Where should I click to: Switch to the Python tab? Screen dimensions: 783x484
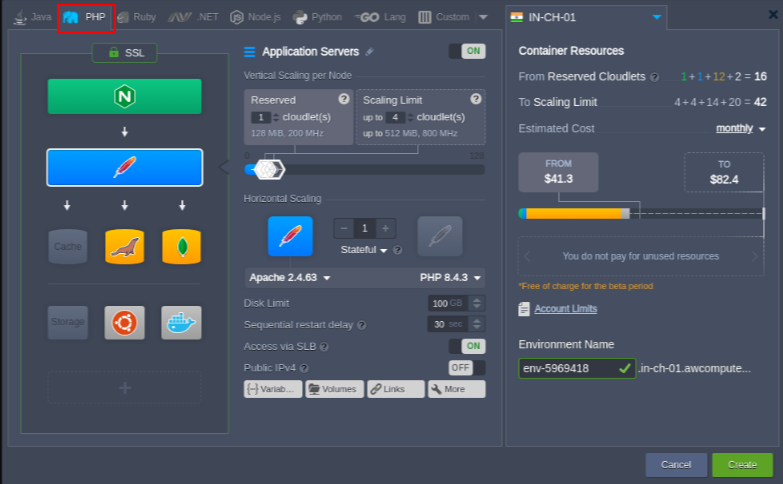(317, 17)
